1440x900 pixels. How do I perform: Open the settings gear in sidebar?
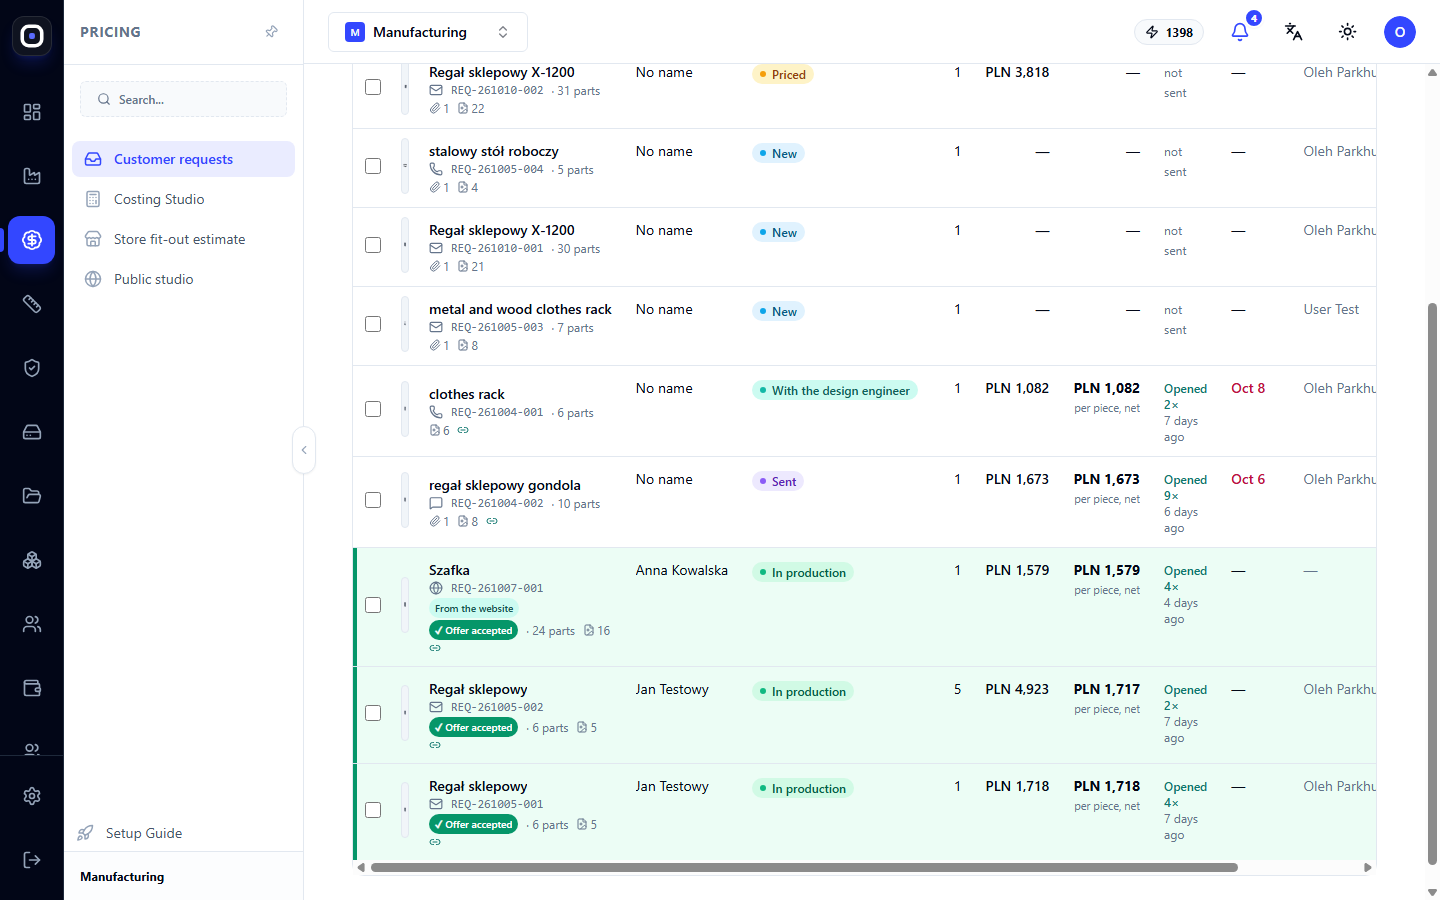point(32,796)
